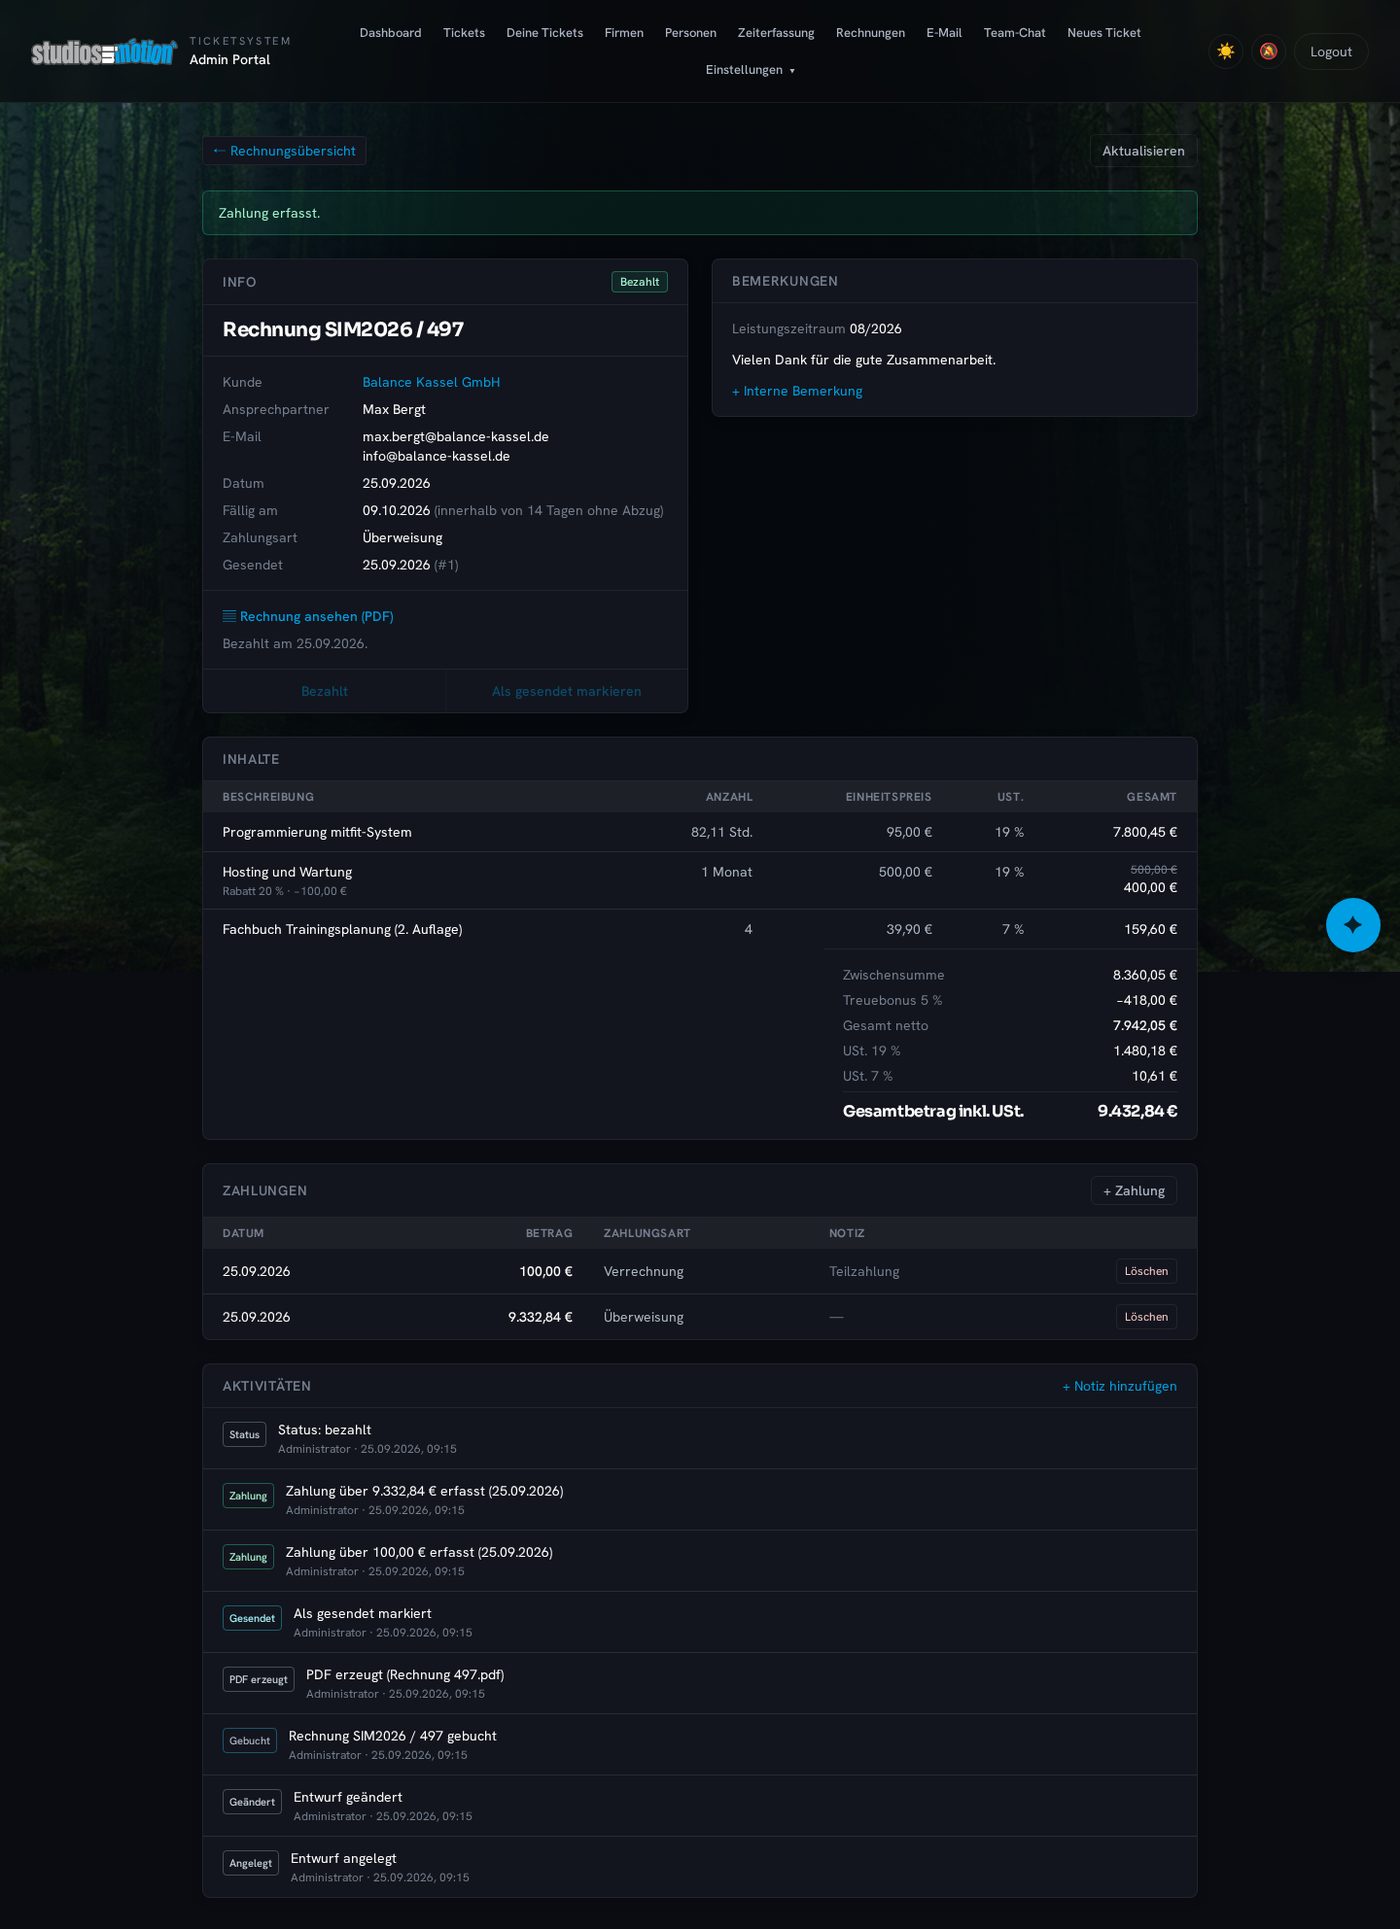Viewport: 1400px width, 1929px height.
Task: Click the Aktualisieren button
Action: 1143,151
